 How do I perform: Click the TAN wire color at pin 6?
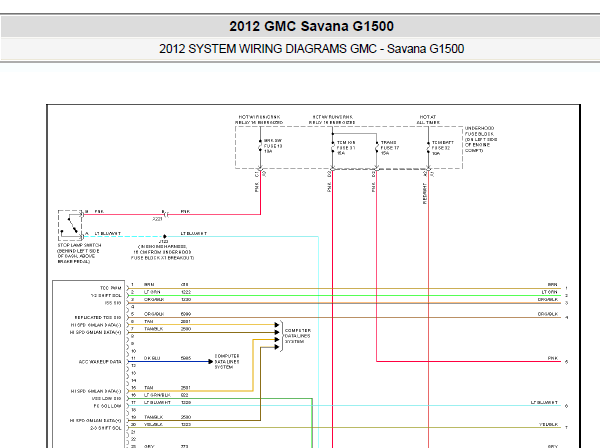click(x=148, y=321)
